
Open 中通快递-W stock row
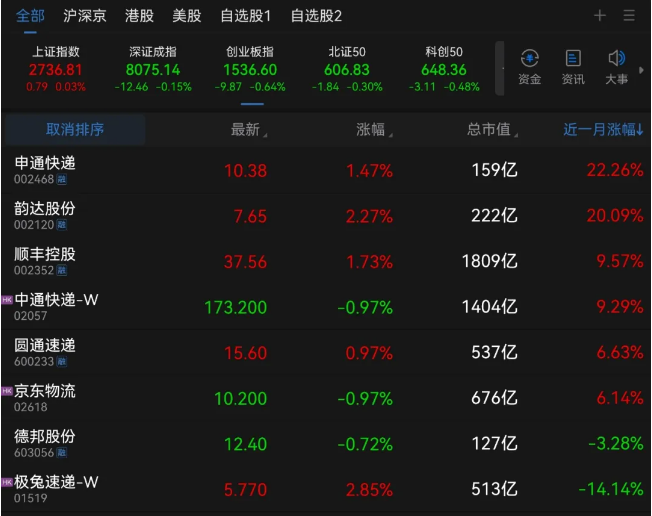(x=326, y=307)
